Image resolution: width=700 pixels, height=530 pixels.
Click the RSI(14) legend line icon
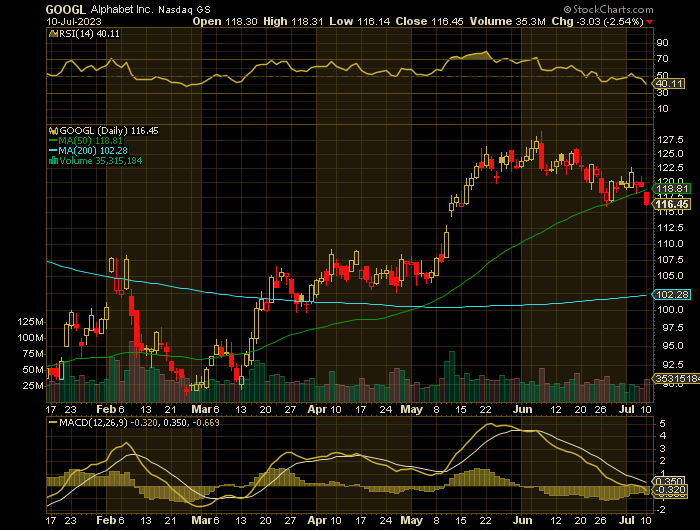click(x=53, y=33)
